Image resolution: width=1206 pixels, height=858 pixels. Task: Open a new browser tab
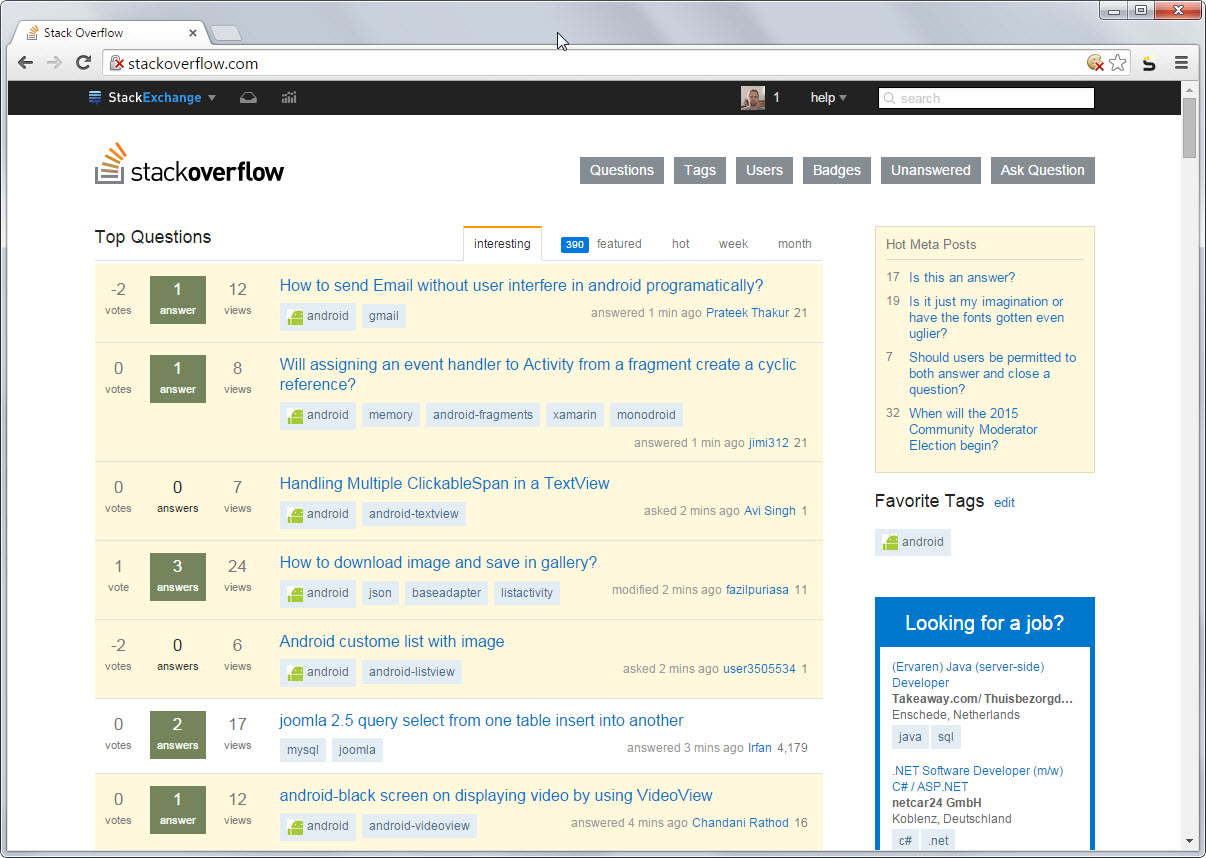click(226, 33)
